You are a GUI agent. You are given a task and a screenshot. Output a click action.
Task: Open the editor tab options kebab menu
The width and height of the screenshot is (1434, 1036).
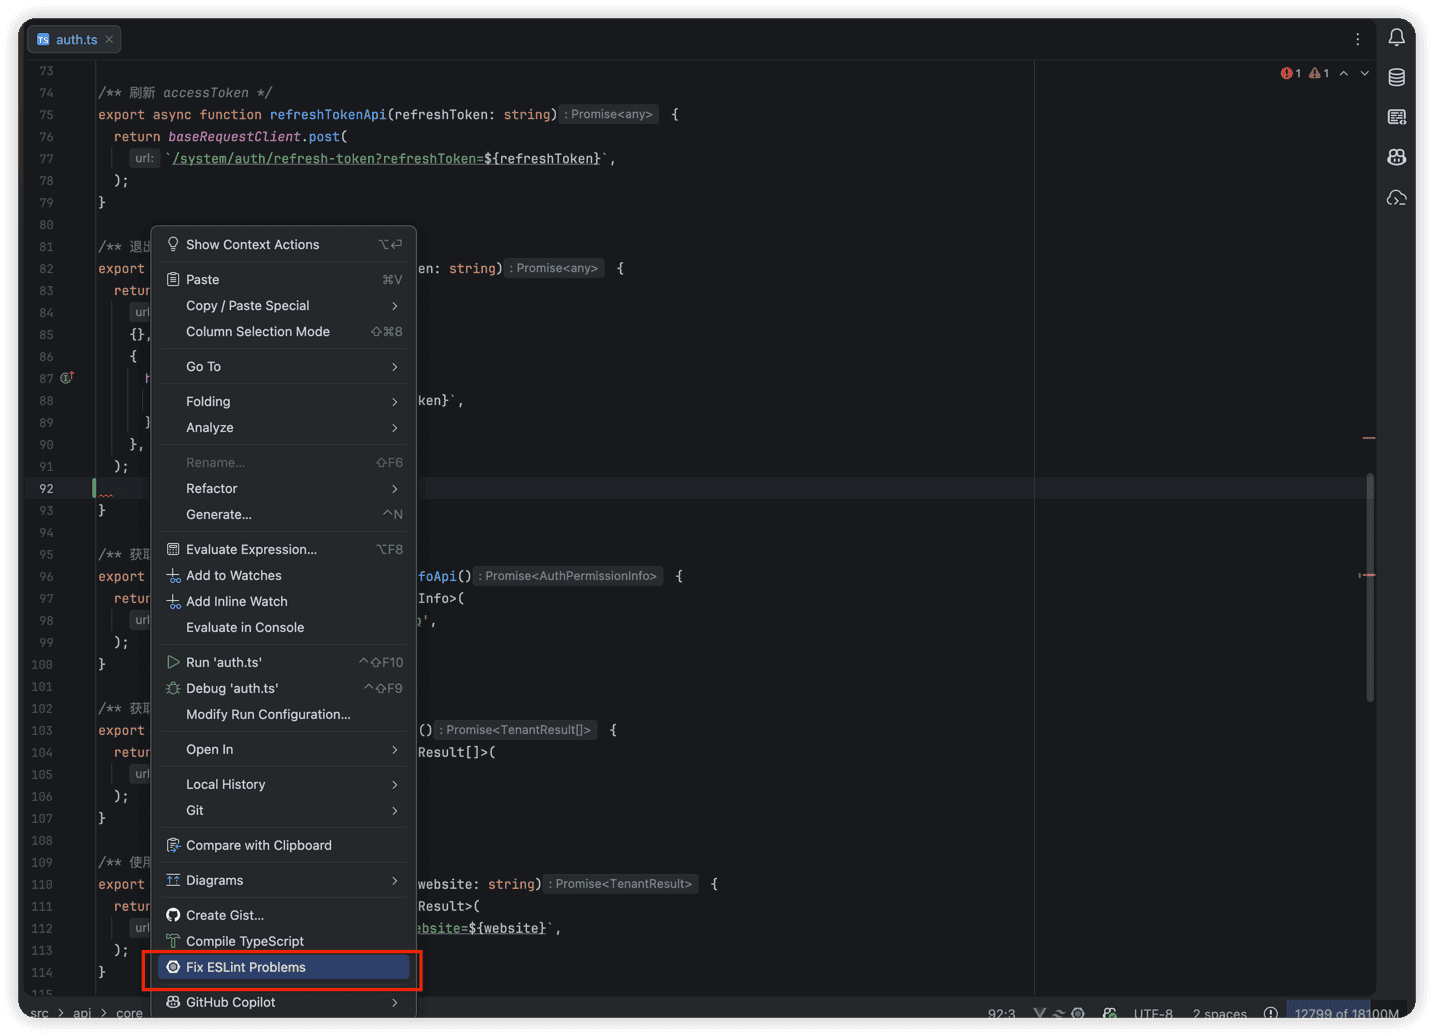point(1357,39)
